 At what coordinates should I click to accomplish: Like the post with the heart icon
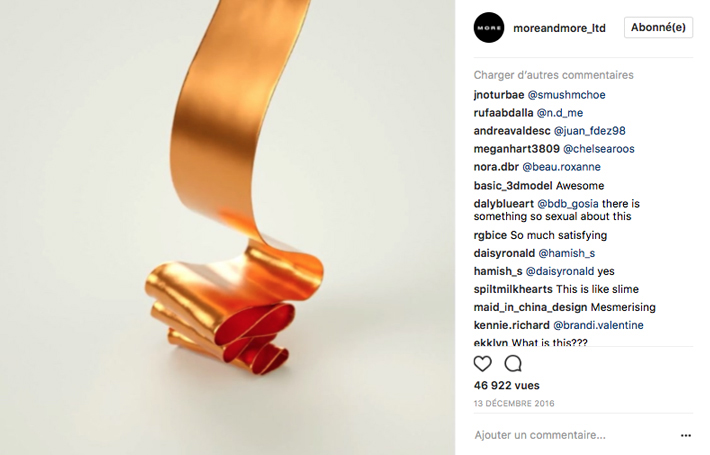(x=482, y=364)
